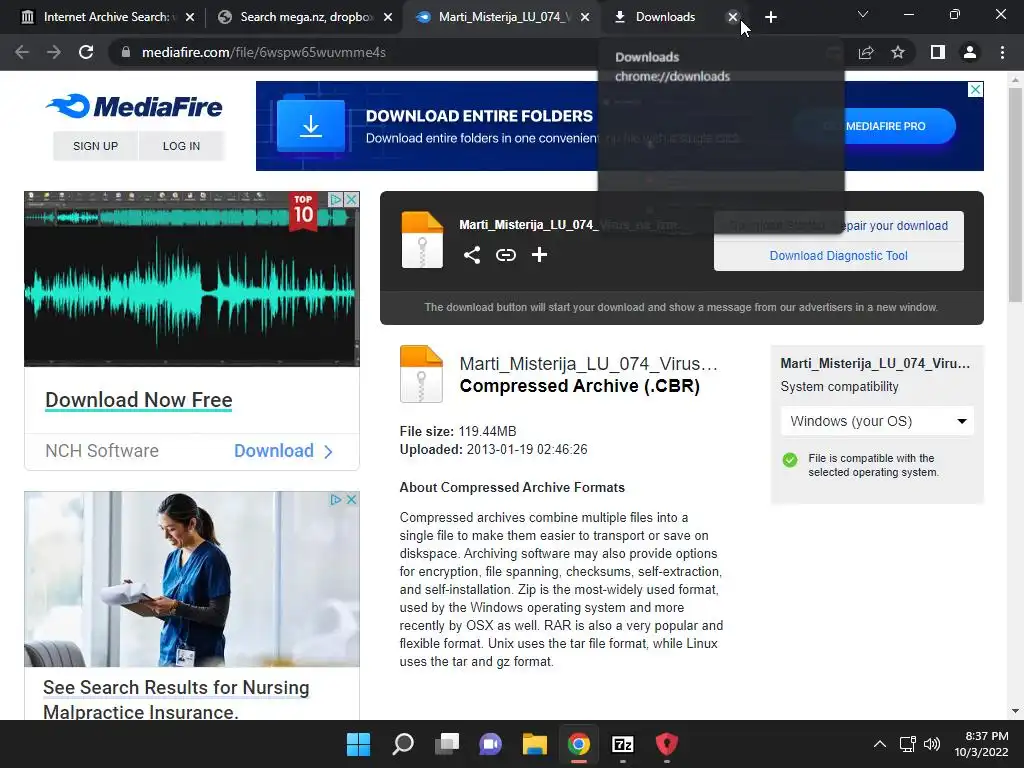Click the audio waveform ad image
The width and height of the screenshot is (1024, 768).
191,280
